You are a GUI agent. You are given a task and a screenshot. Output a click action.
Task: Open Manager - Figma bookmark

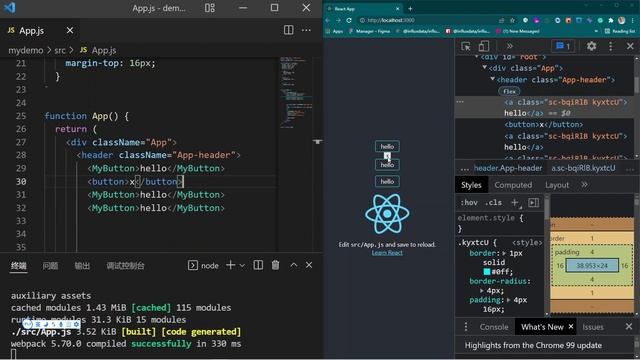[369, 31]
